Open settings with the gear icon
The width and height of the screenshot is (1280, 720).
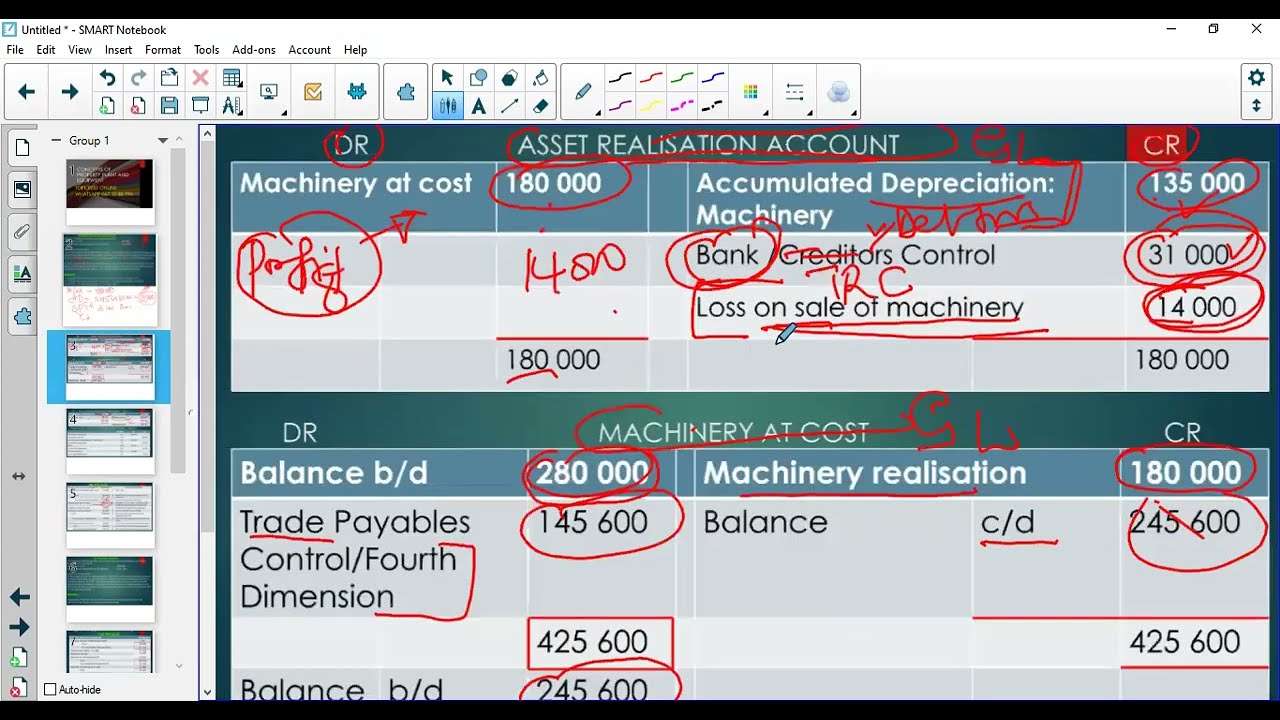(1256, 78)
